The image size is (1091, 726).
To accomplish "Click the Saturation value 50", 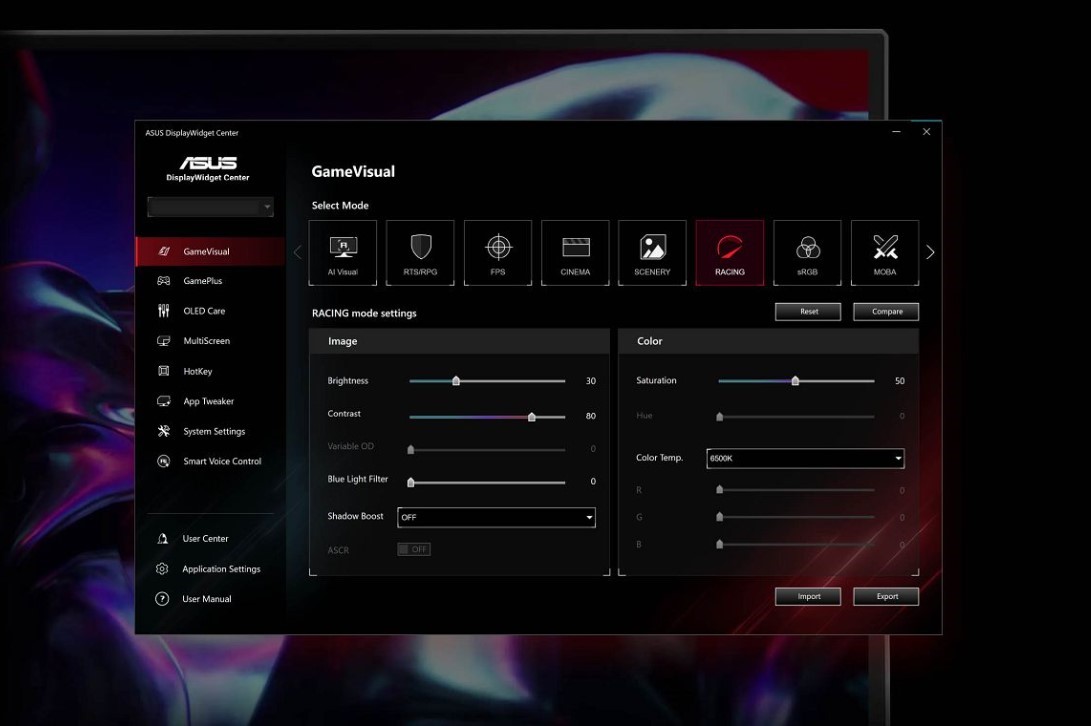I will (900, 381).
